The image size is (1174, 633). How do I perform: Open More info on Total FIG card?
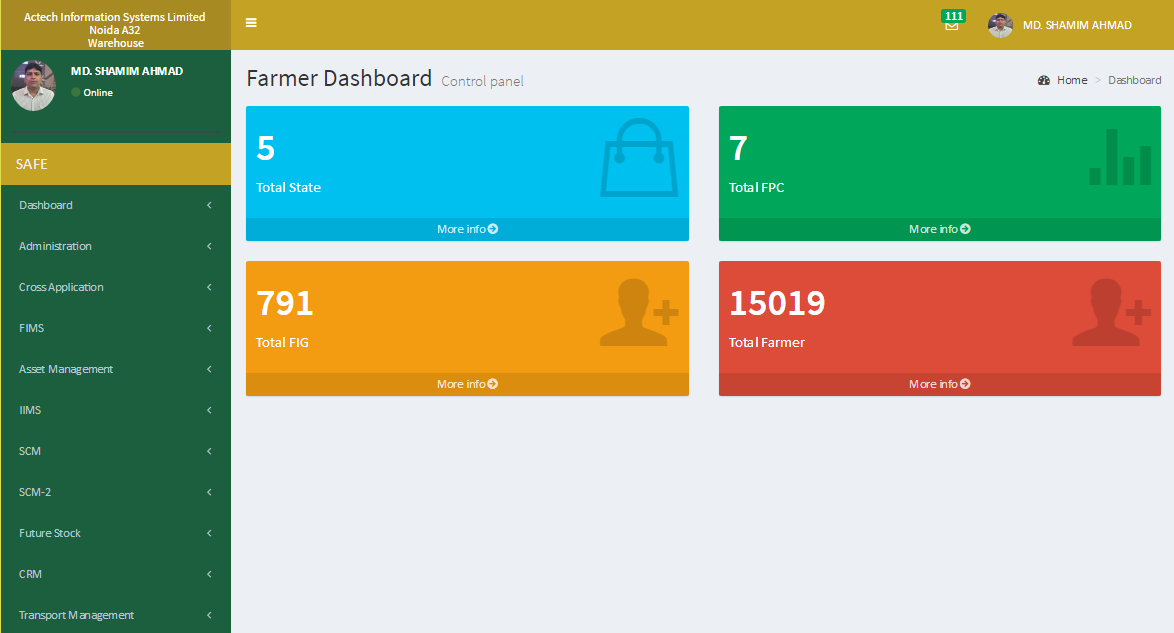[x=467, y=384]
